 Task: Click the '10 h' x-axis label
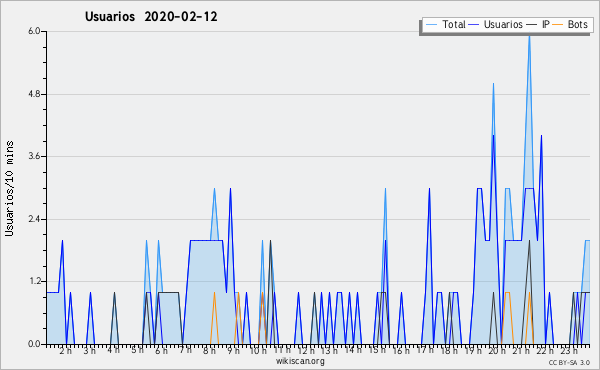[x=258, y=351]
